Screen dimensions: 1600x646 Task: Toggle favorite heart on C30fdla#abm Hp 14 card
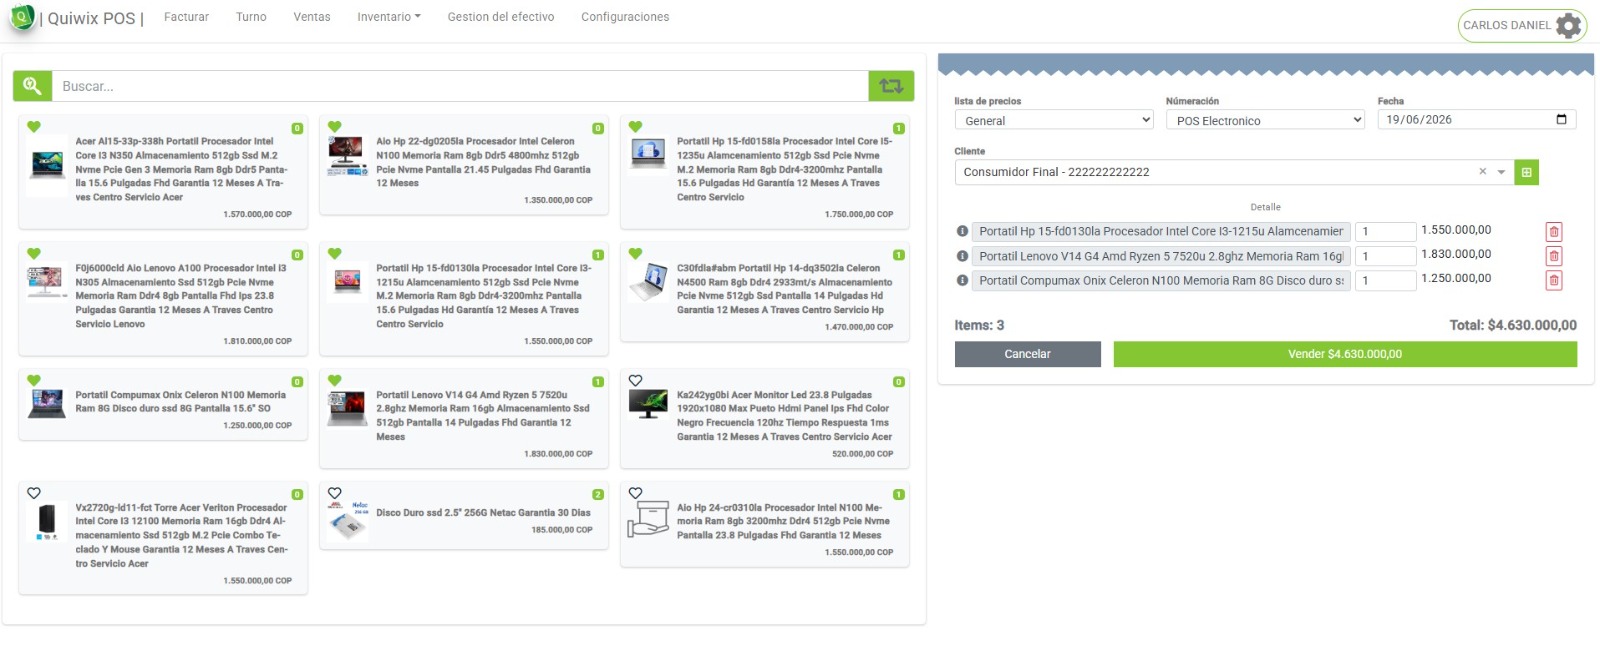[x=635, y=254]
